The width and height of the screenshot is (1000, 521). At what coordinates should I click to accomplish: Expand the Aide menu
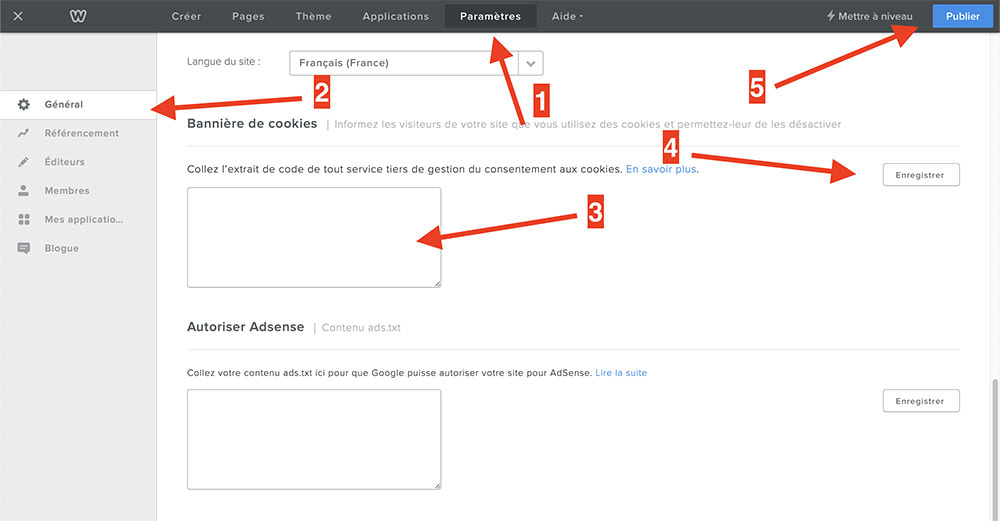567,16
